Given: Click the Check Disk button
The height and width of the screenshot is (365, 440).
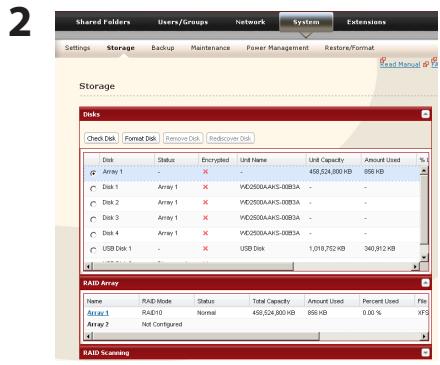Looking at the screenshot, I should (101, 138).
